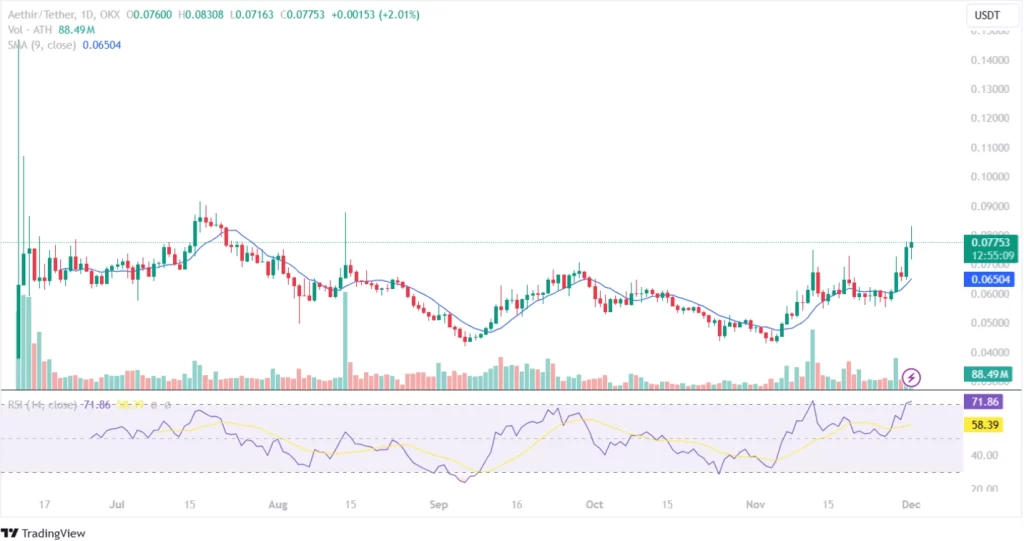The height and width of the screenshot is (541, 1024).
Task: Click the 0.10000 price axis tick
Action: (x=990, y=177)
